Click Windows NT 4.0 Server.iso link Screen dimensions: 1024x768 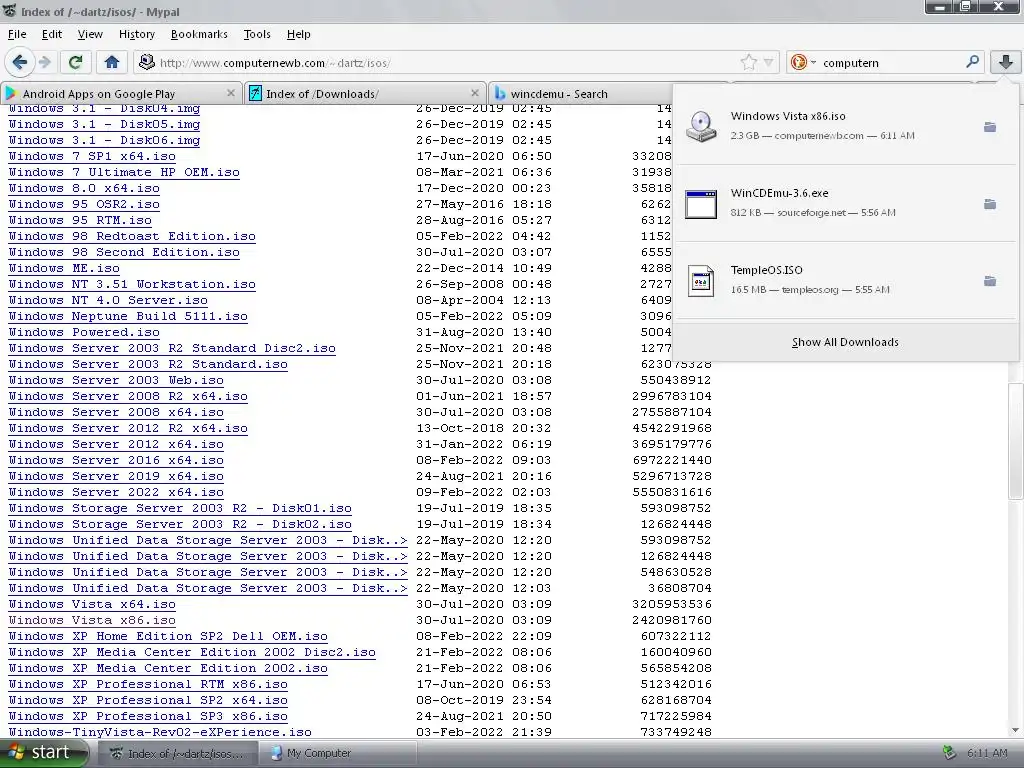[x=108, y=300]
